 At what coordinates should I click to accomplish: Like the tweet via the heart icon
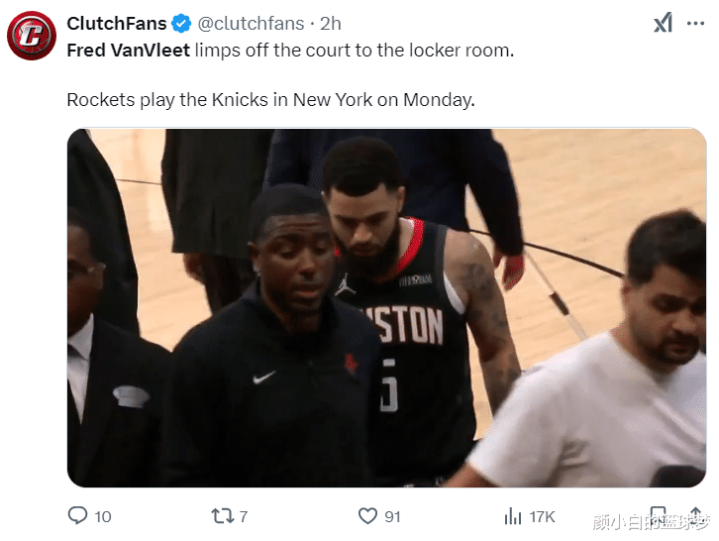[367, 516]
